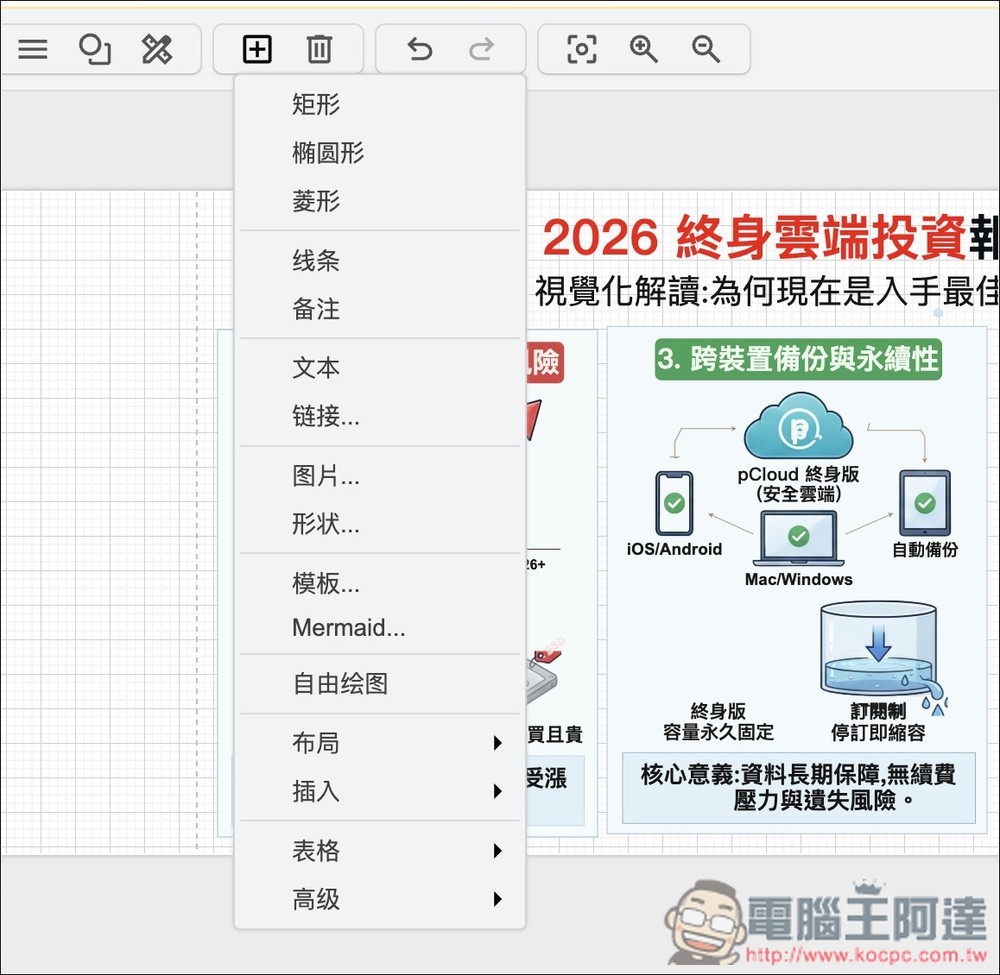The image size is (1000, 975).
Task: Open the hamburger diagram menu
Action: tap(32, 49)
